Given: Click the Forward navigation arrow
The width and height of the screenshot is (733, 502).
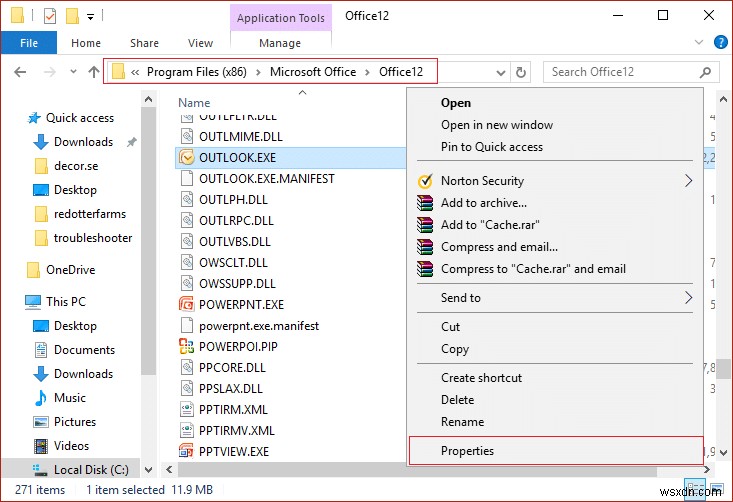Looking at the screenshot, I should click(x=50, y=72).
